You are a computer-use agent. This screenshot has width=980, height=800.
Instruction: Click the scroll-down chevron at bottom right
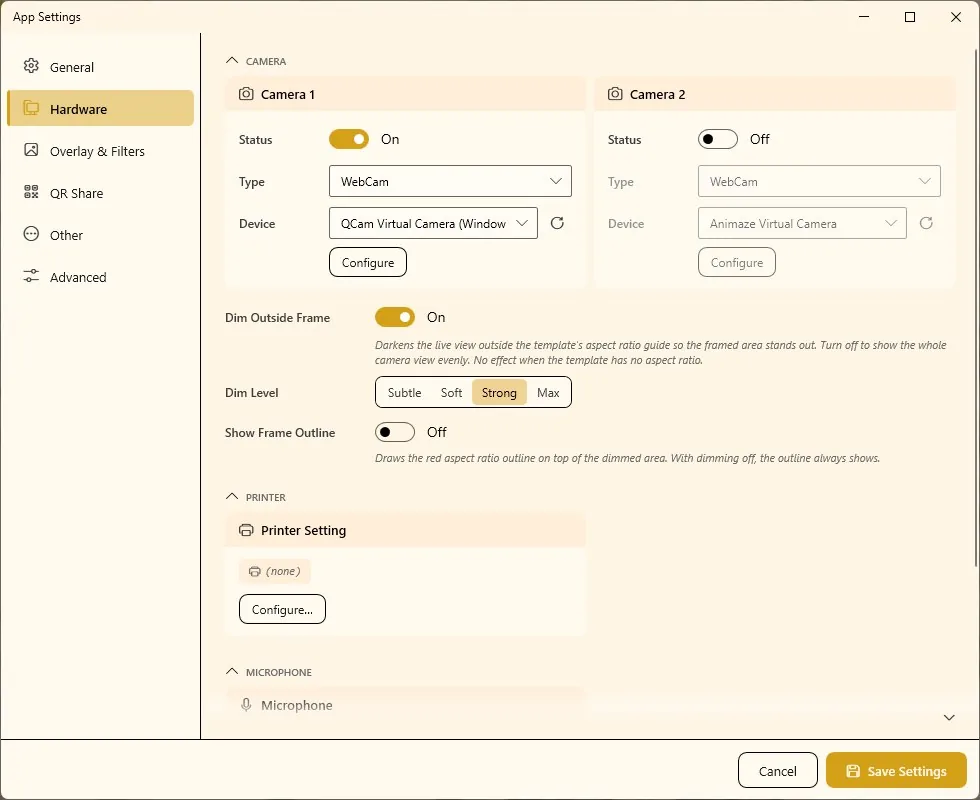949,718
